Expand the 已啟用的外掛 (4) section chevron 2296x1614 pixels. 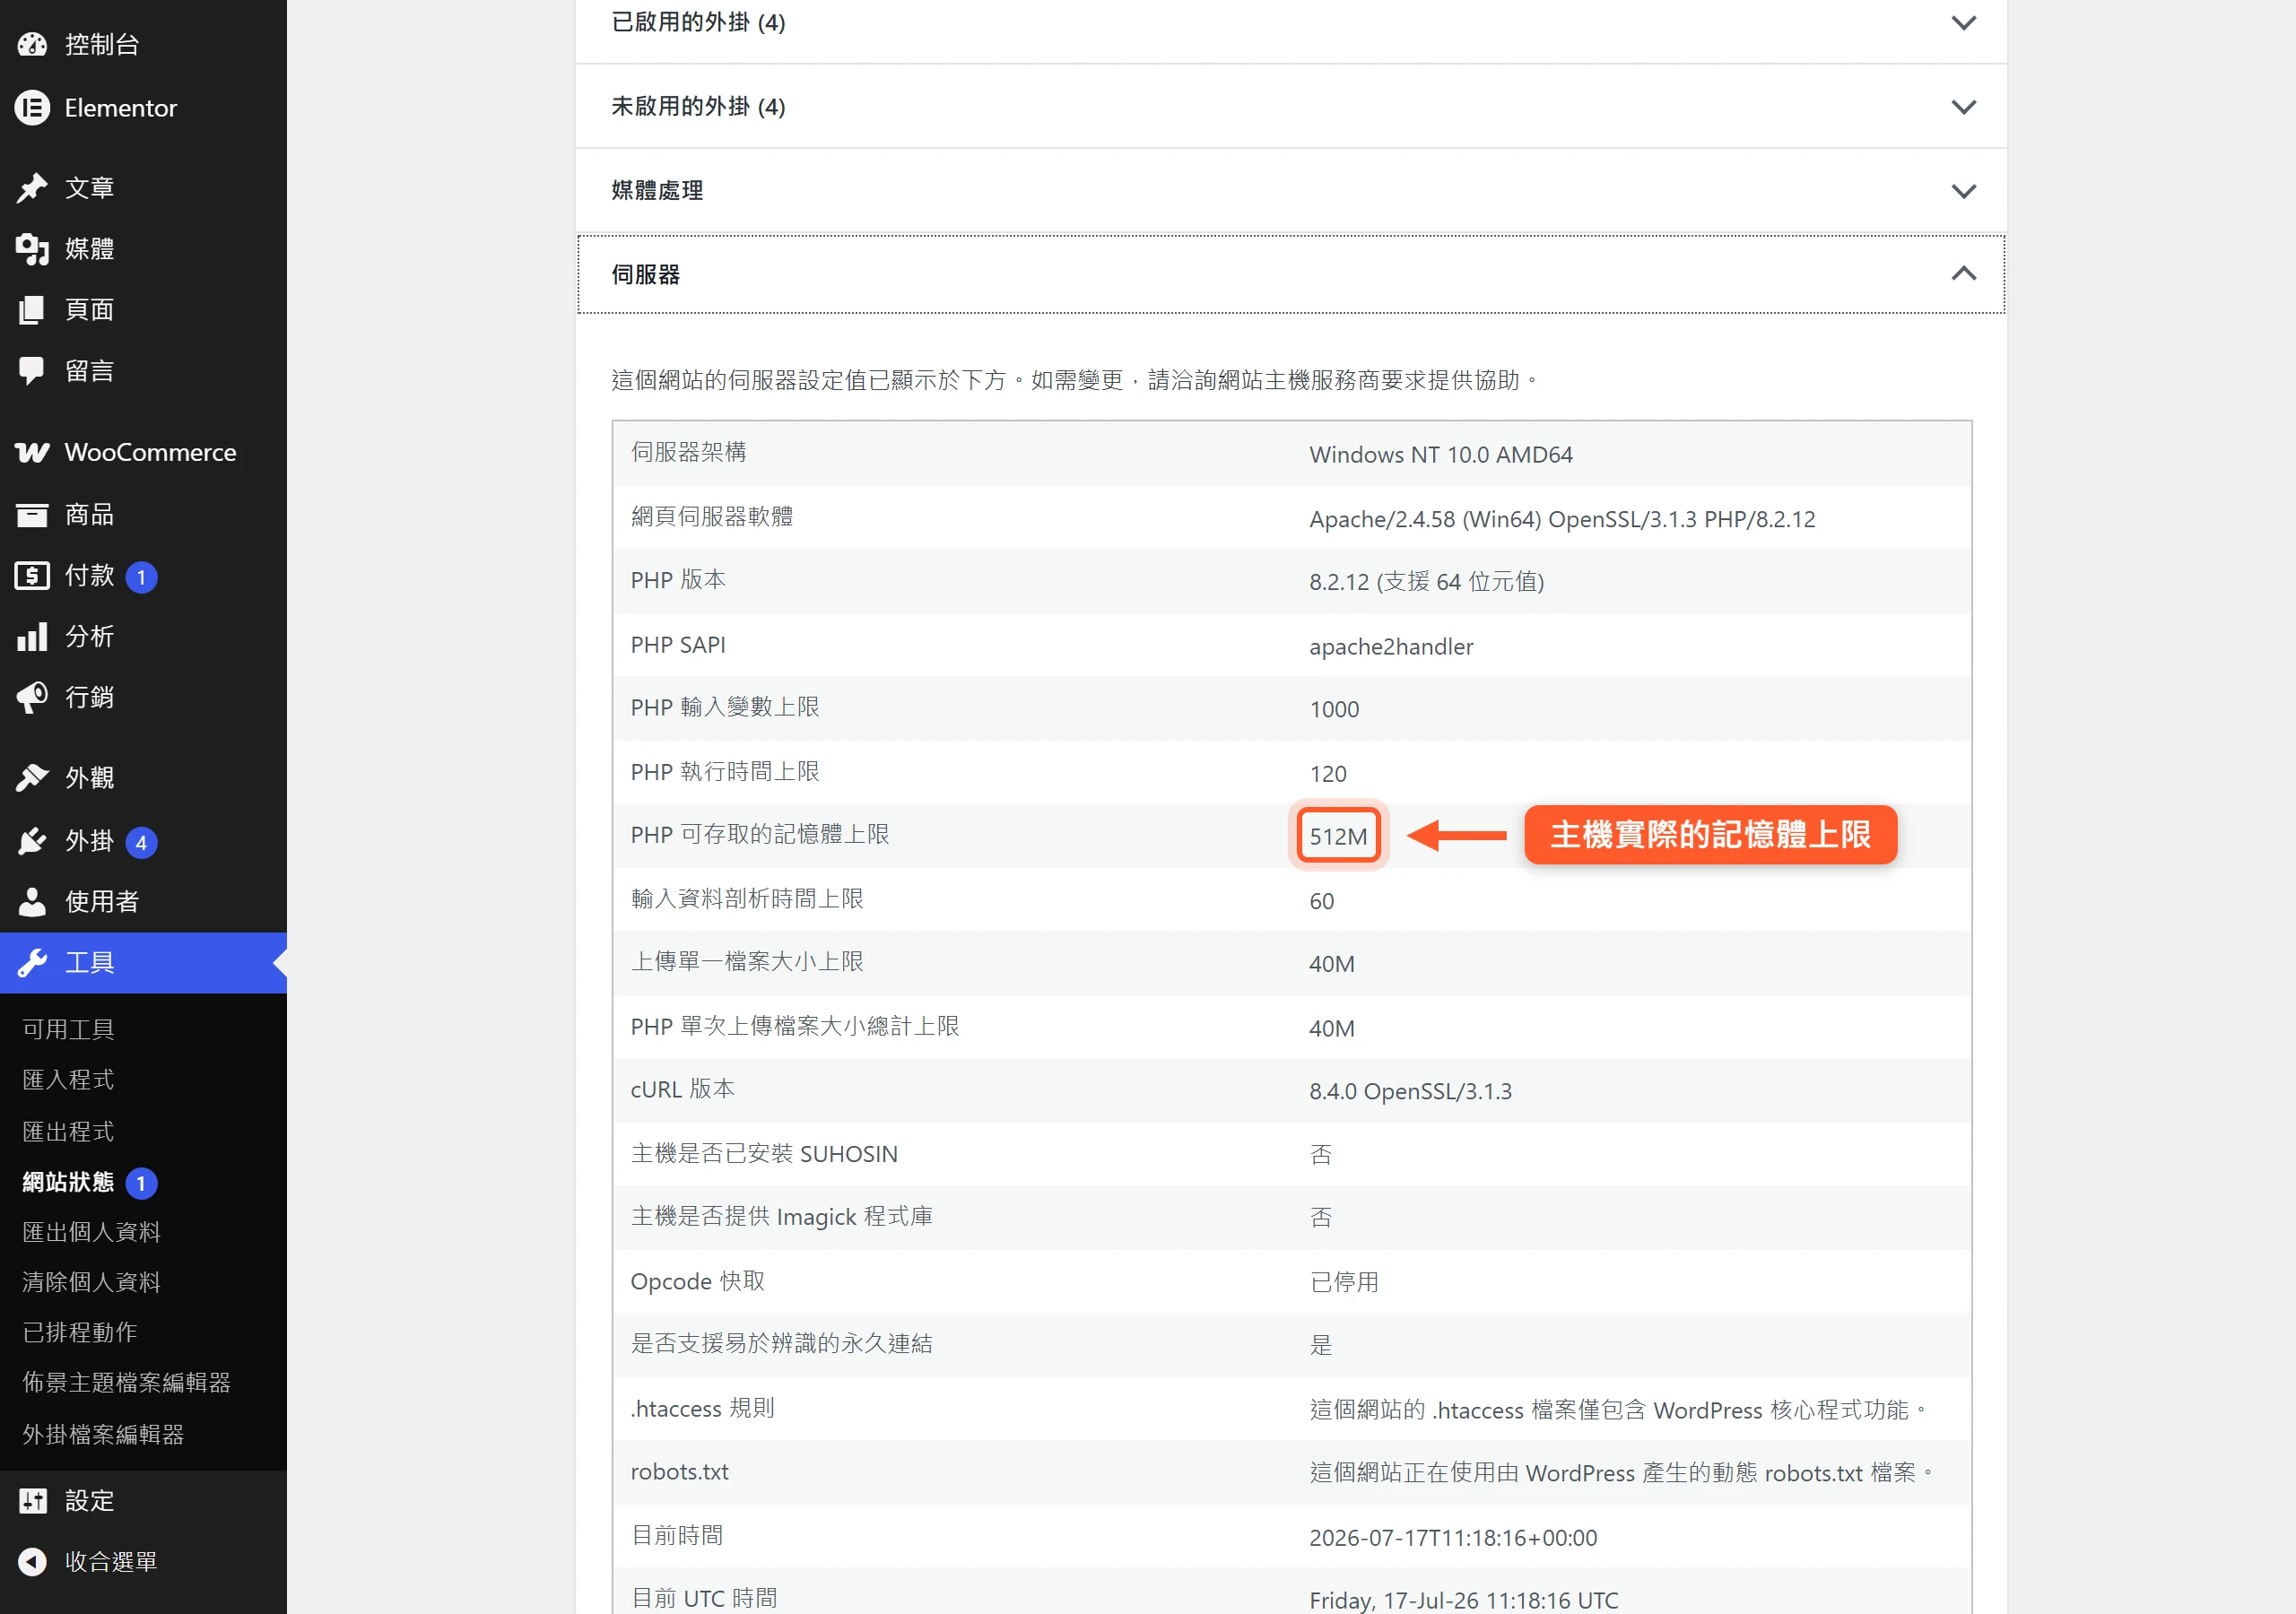(x=1963, y=22)
